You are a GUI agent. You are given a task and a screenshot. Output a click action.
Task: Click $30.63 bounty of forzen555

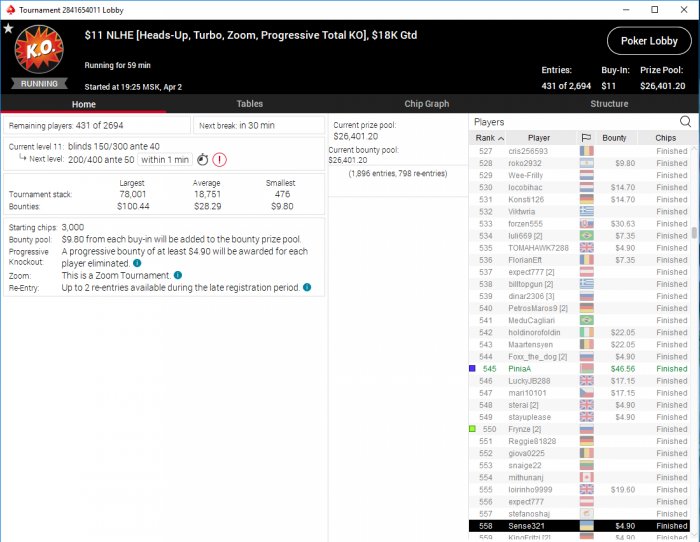pyautogui.click(x=623, y=224)
